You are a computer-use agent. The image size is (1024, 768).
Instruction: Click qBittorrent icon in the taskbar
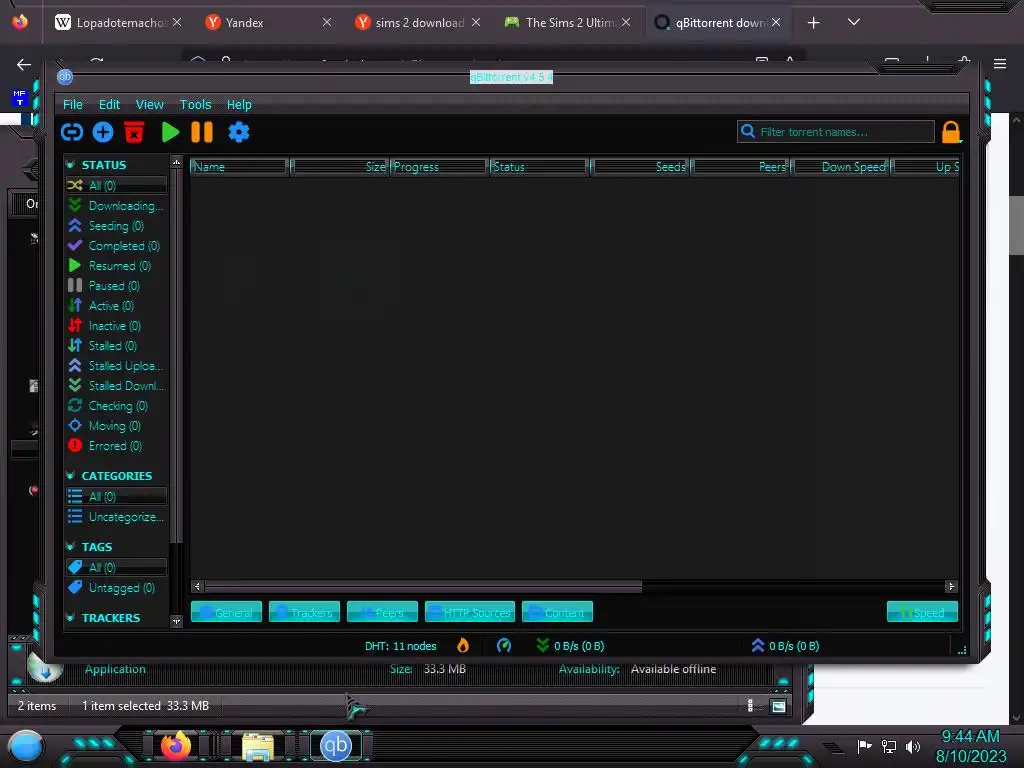click(x=336, y=745)
